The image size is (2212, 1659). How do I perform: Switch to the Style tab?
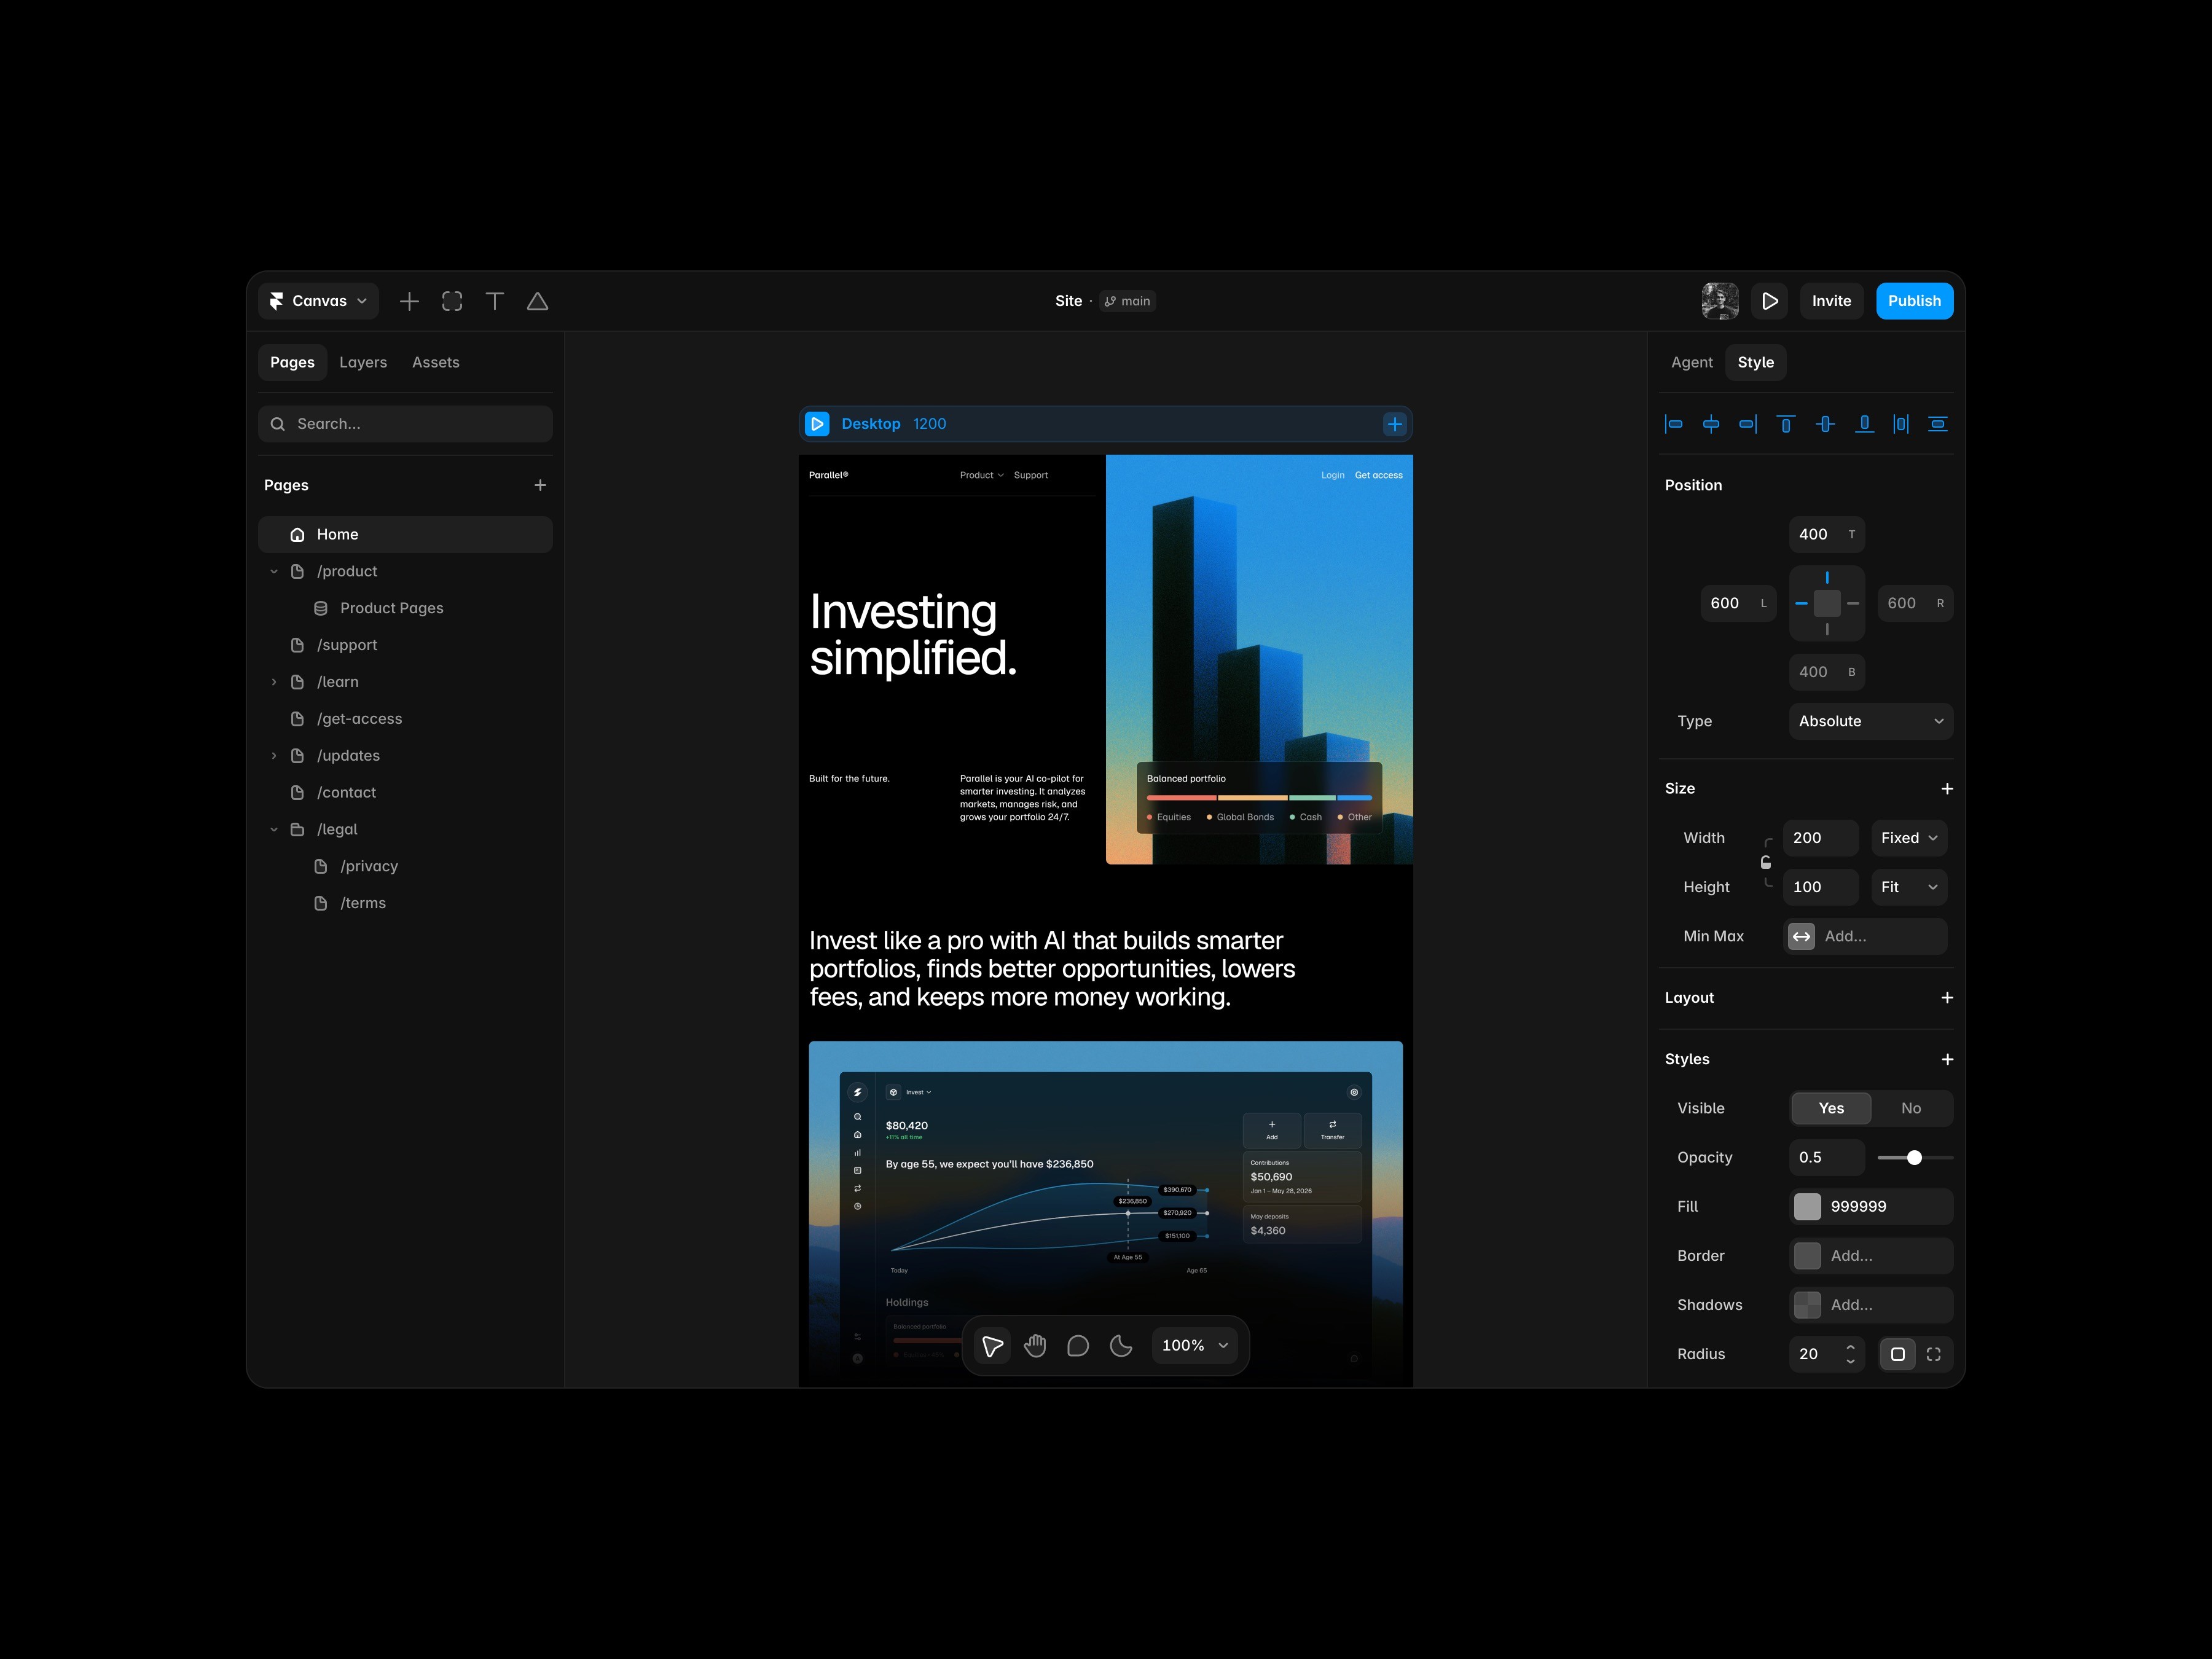coord(1756,362)
